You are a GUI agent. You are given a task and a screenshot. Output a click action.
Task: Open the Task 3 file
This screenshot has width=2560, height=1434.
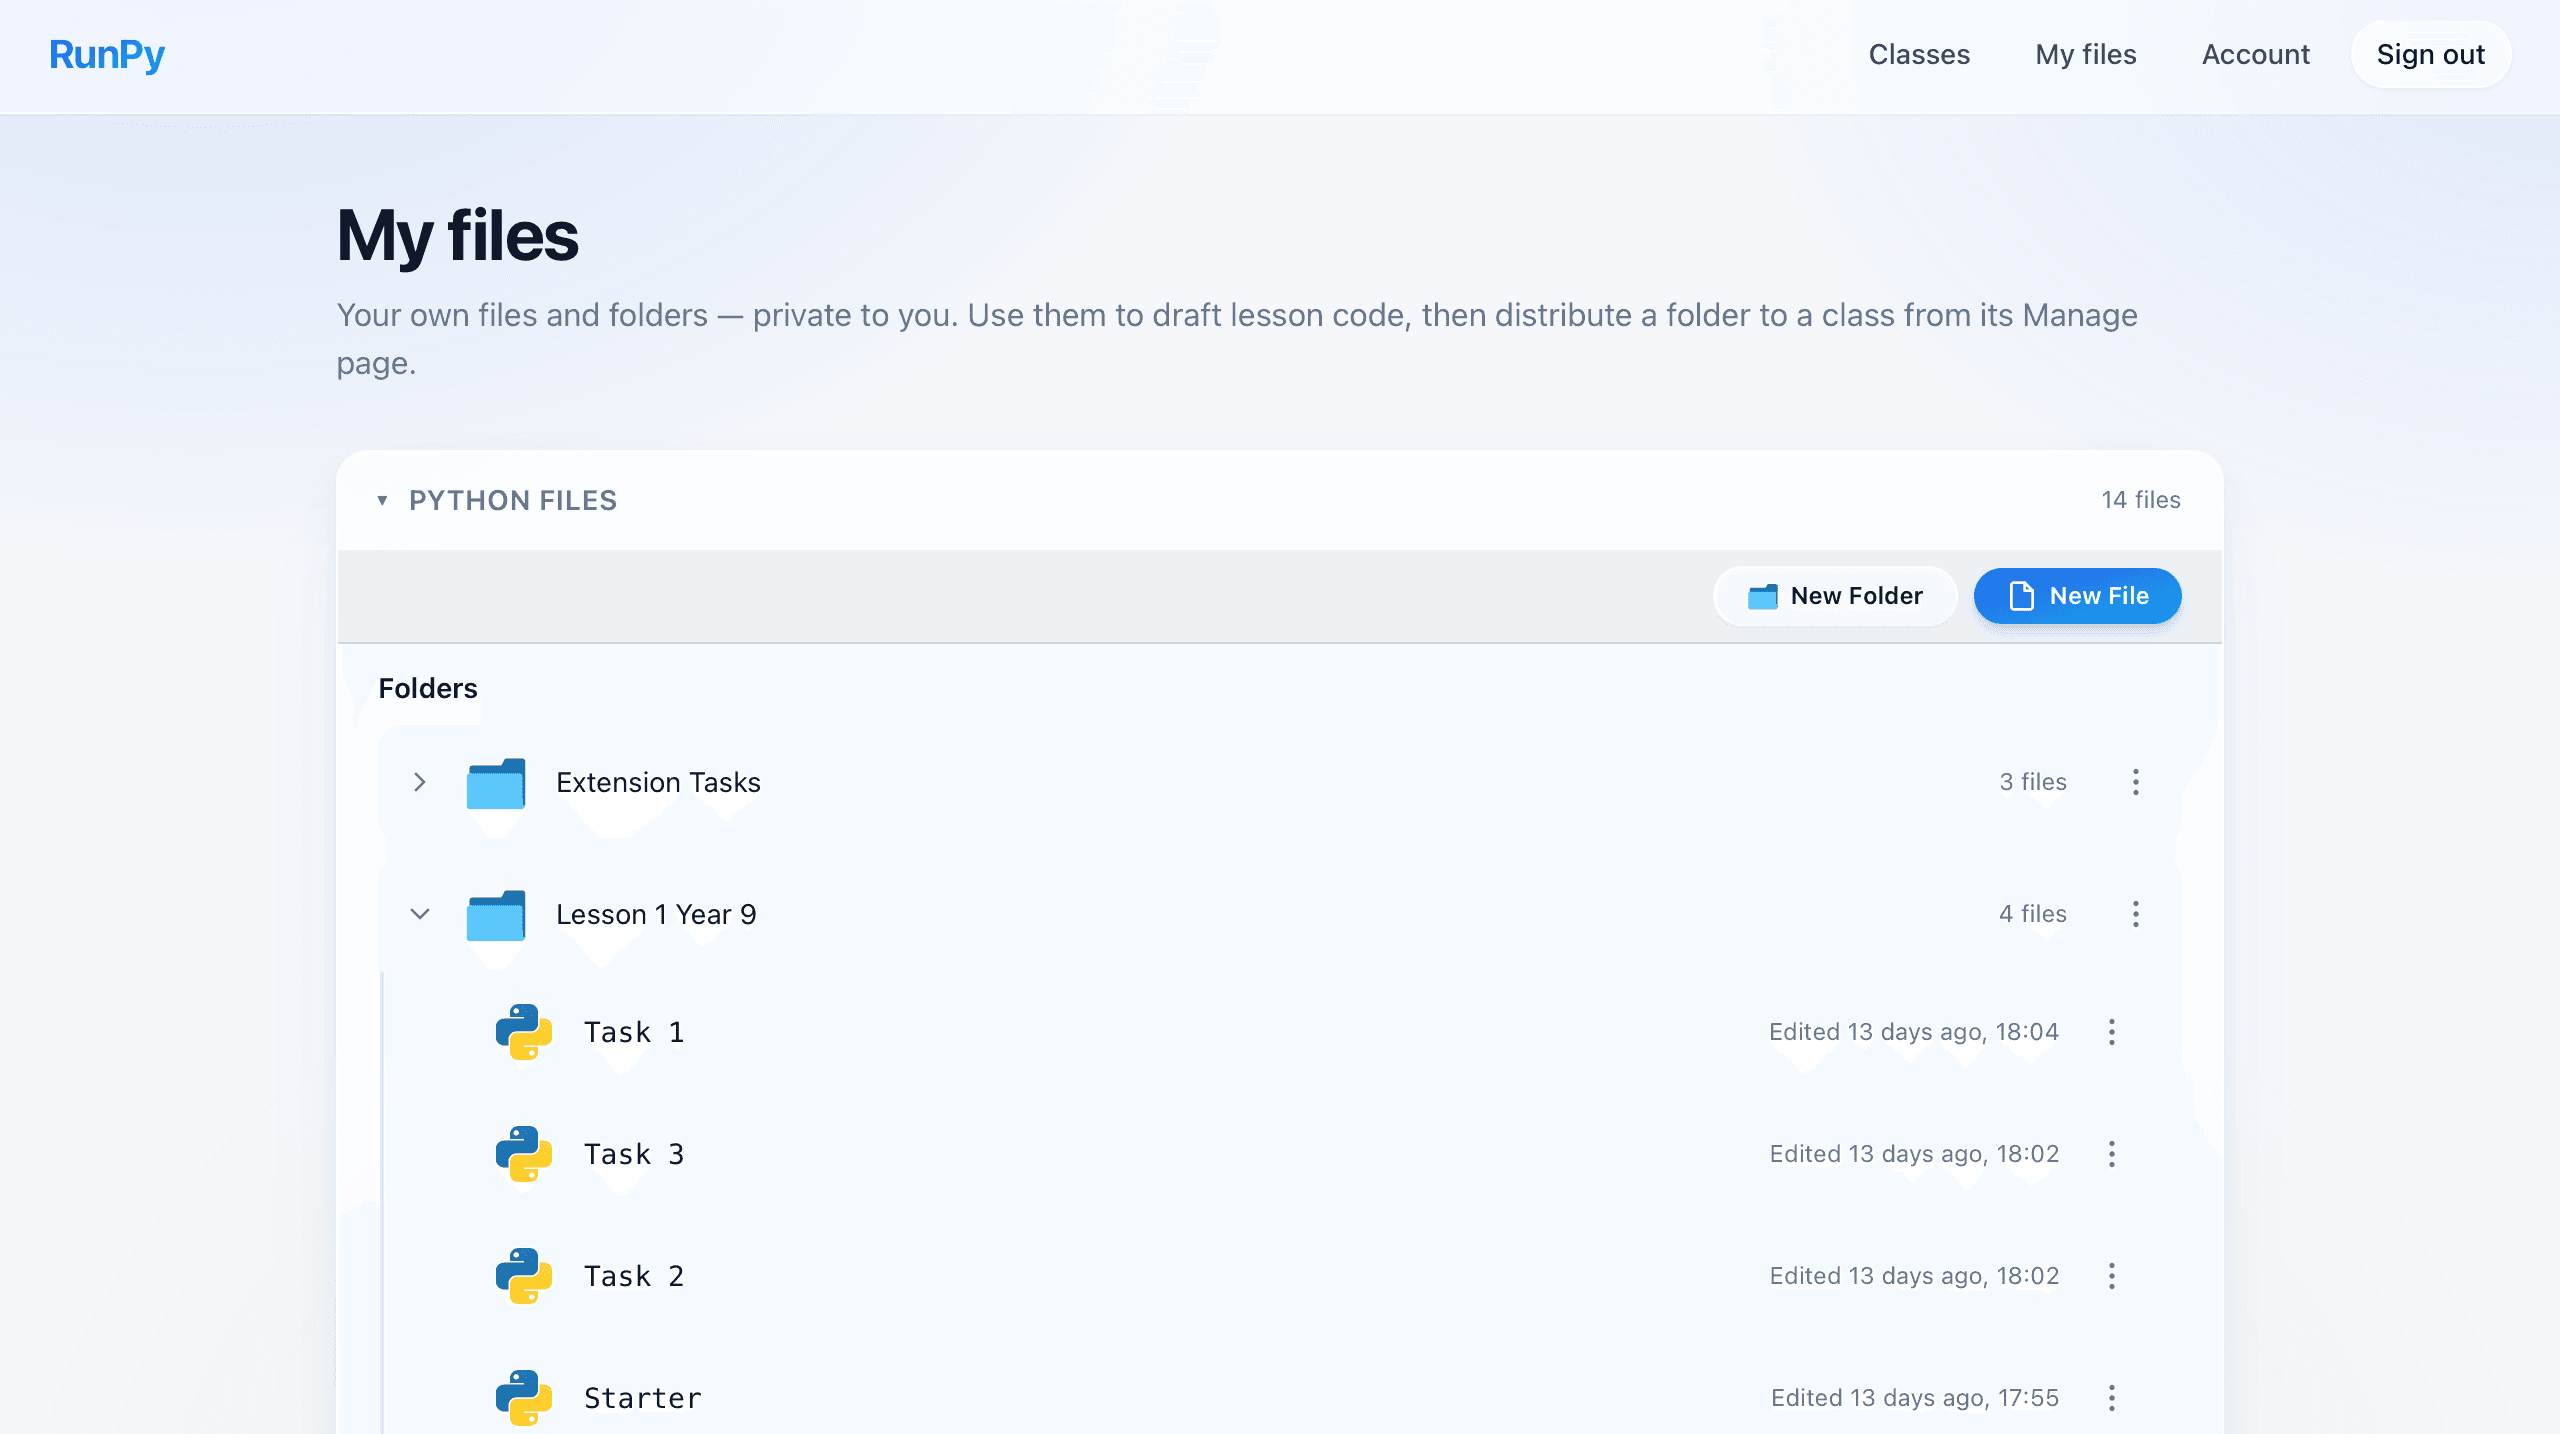coord(634,1154)
